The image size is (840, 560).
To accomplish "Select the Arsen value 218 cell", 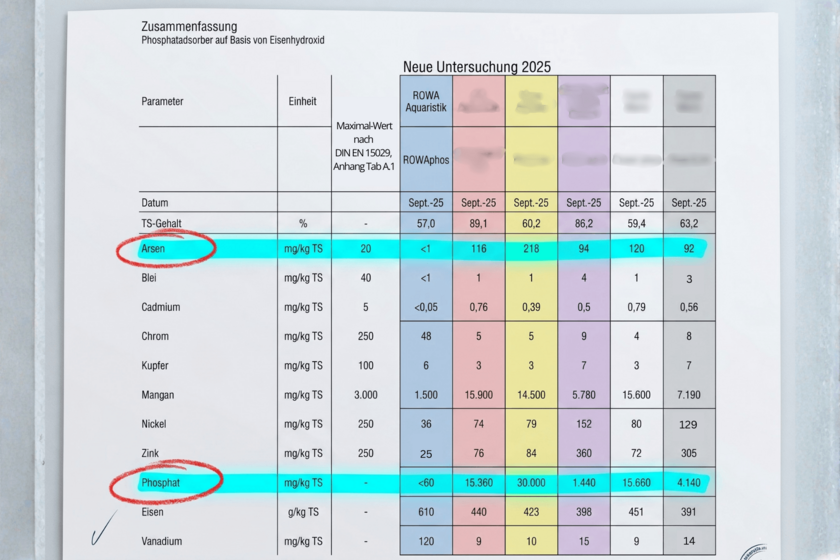I will click(x=531, y=249).
